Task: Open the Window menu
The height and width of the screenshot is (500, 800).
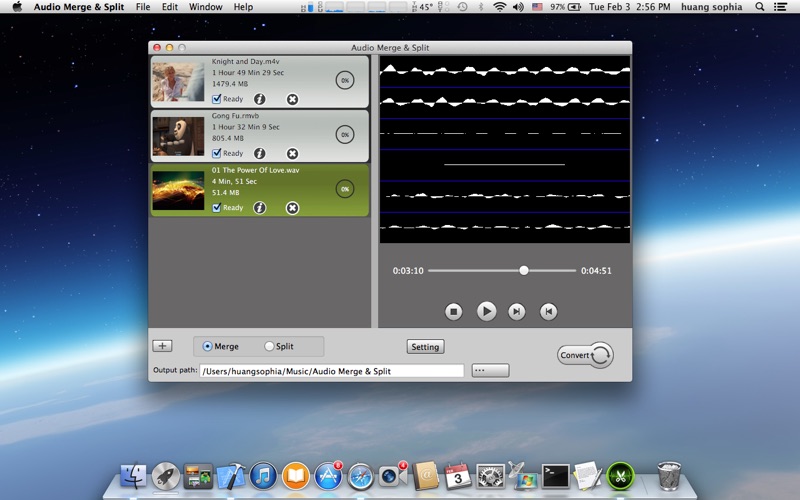Action: pos(205,7)
